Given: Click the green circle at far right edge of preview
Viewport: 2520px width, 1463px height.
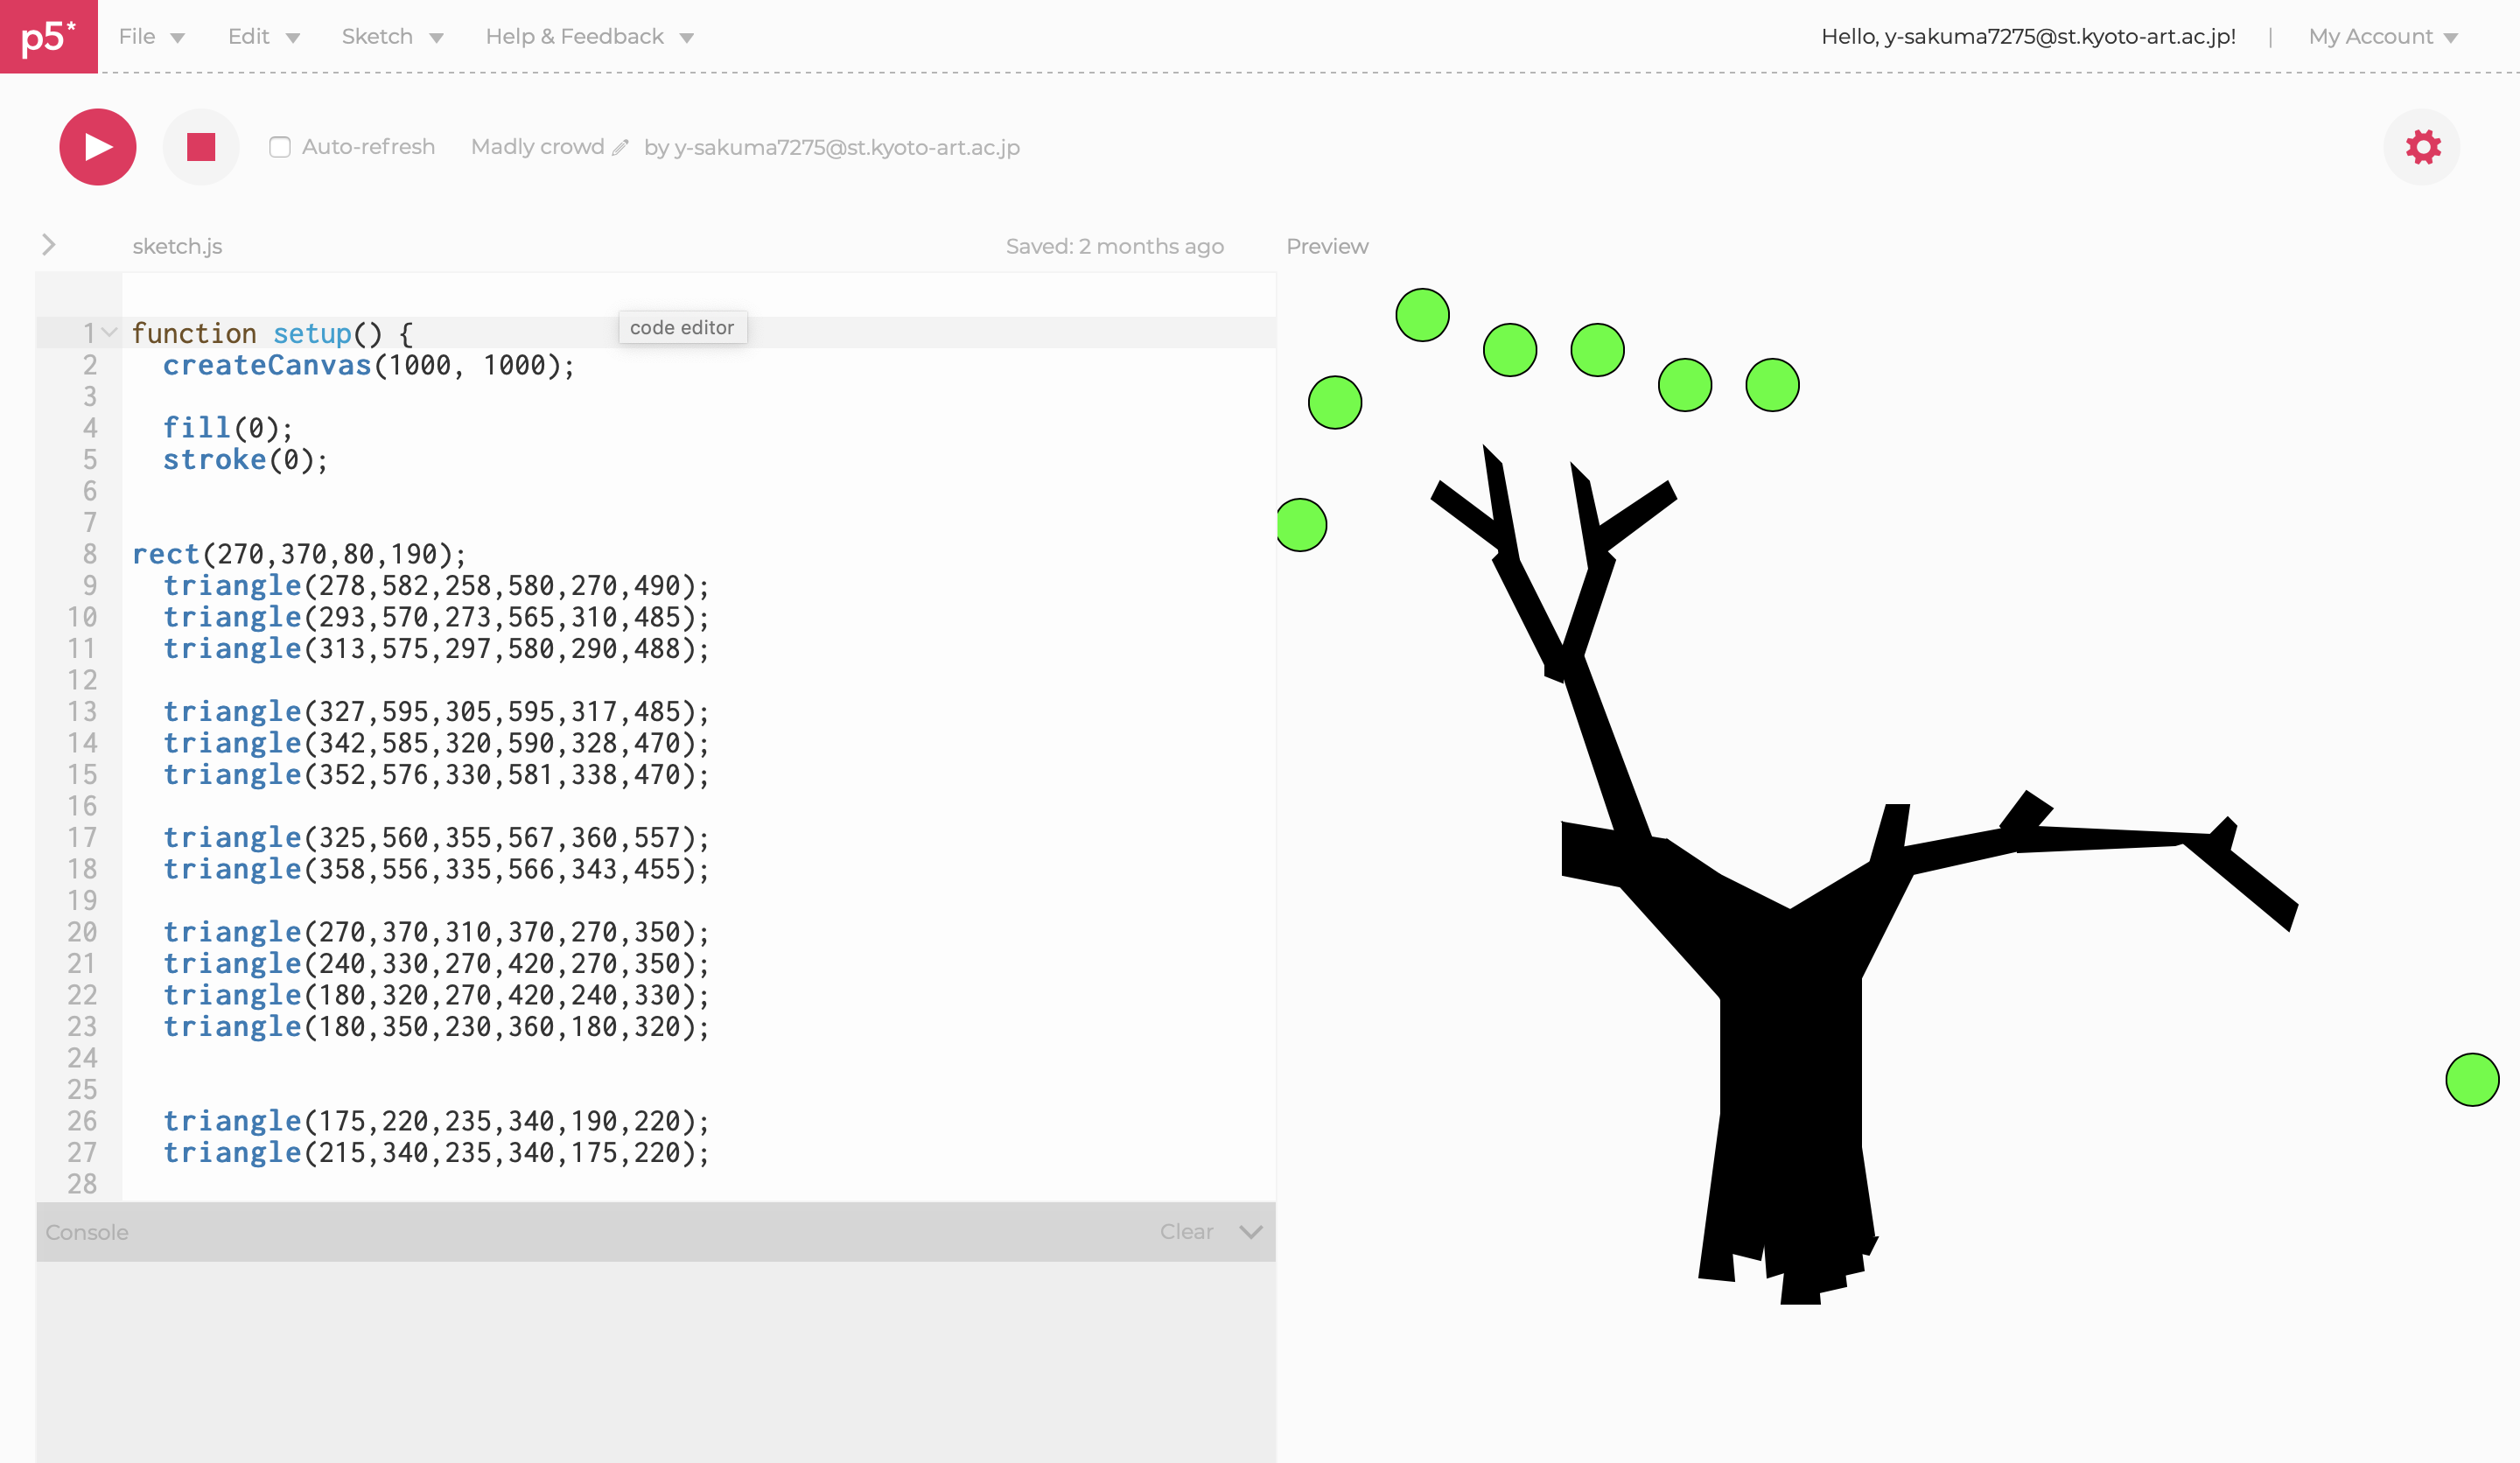Looking at the screenshot, I should click(2472, 1080).
